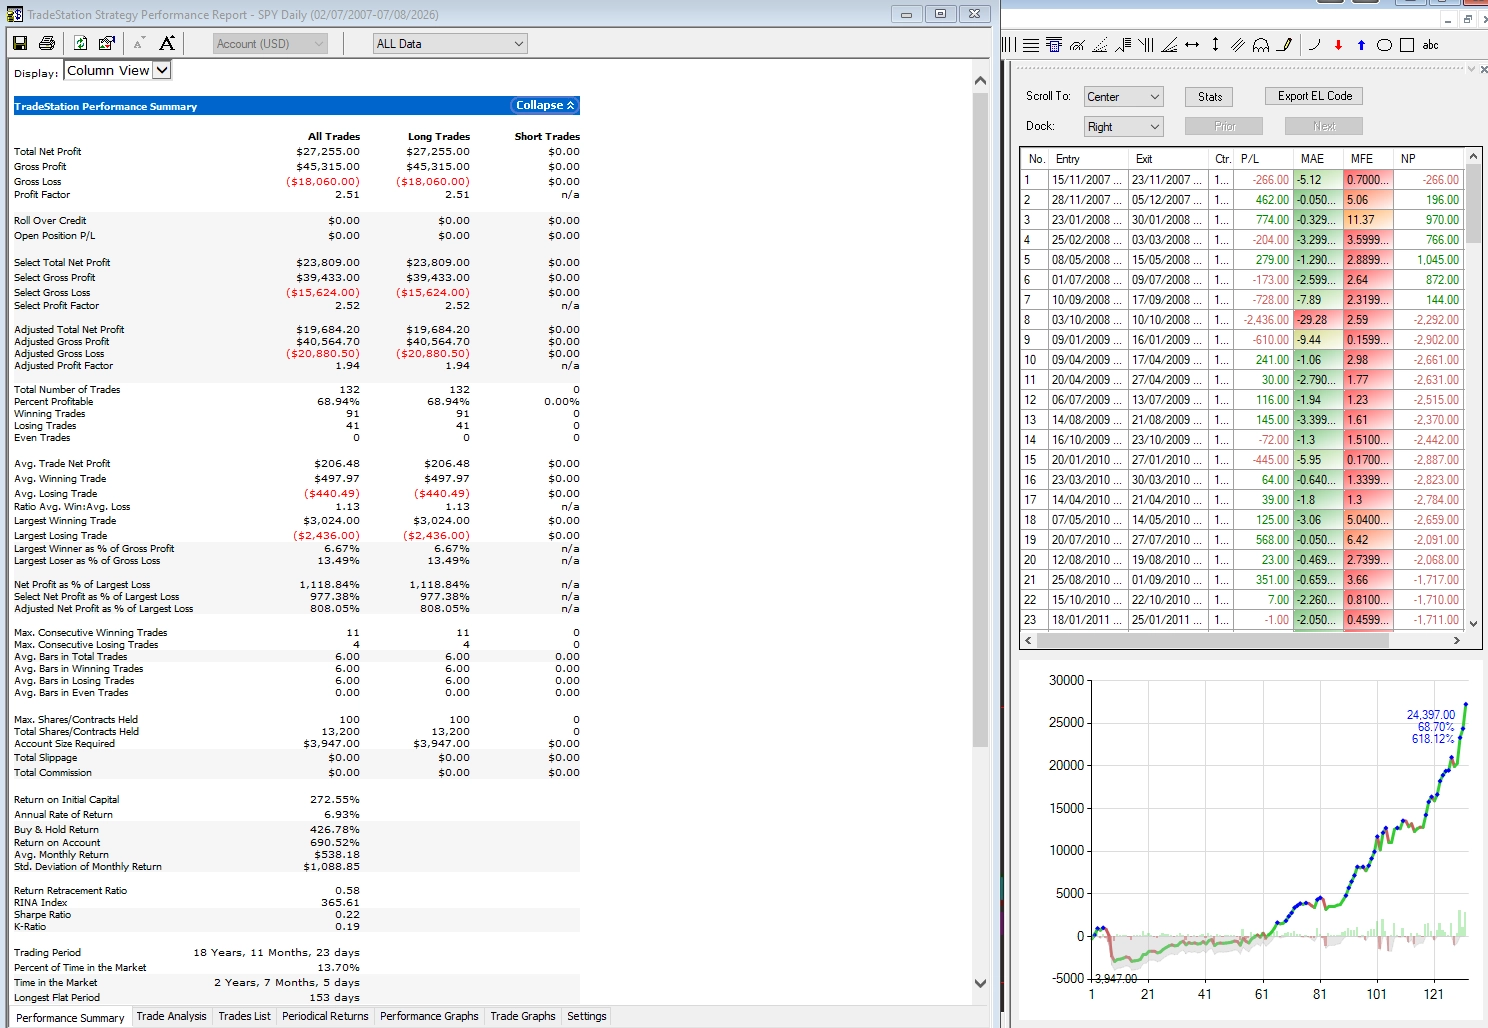
Task: Open the Periodical Returns tab
Action: click(x=325, y=1016)
